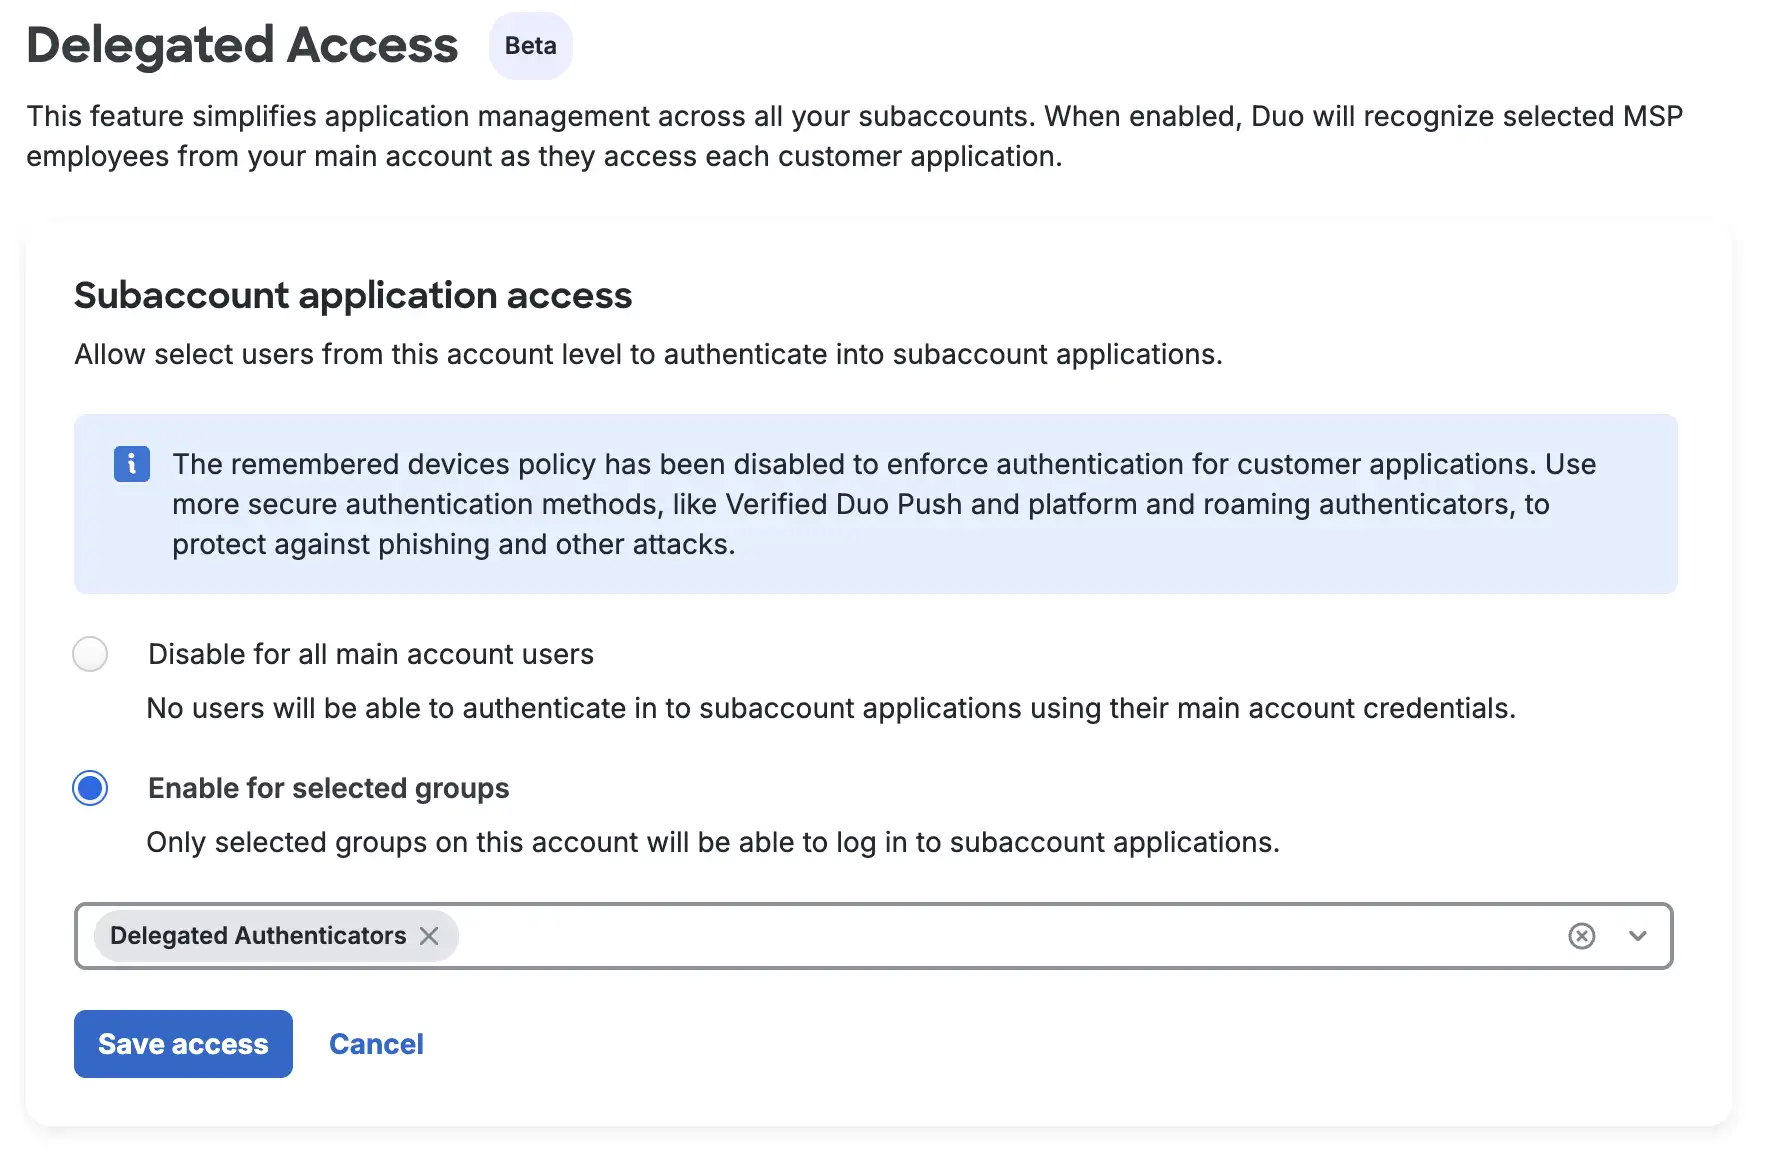The width and height of the screenshot is (1772, 1150).
Task: Click the Delegated Access page heading
Action: tap(242, 45)
